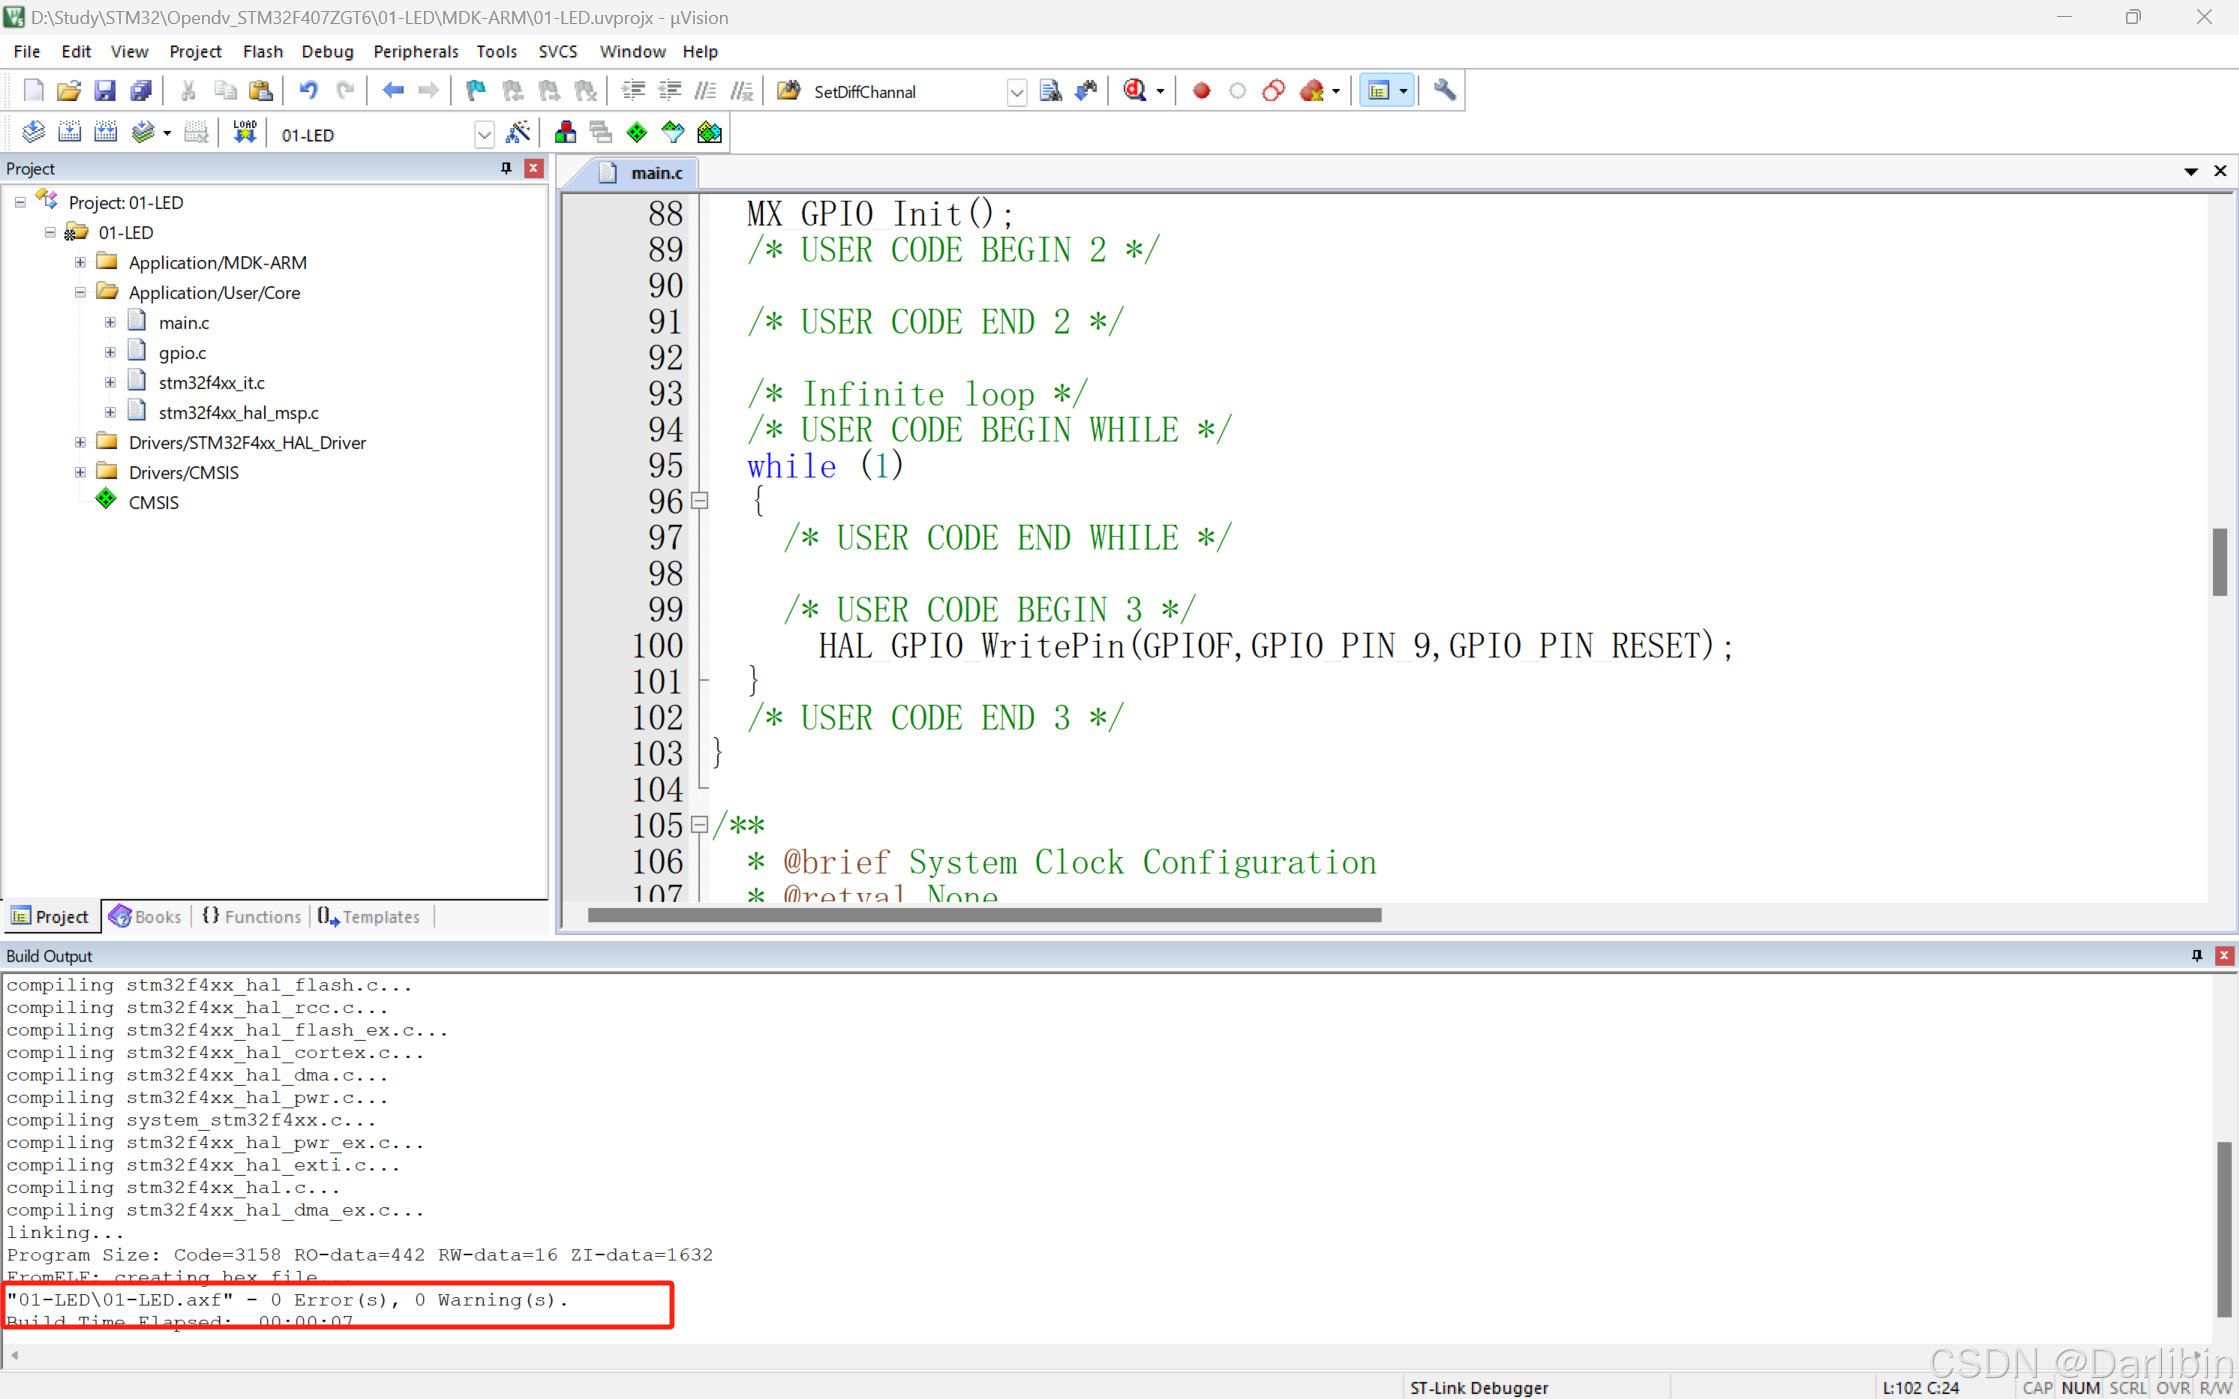Kill all breakpoints in program

1311,90
